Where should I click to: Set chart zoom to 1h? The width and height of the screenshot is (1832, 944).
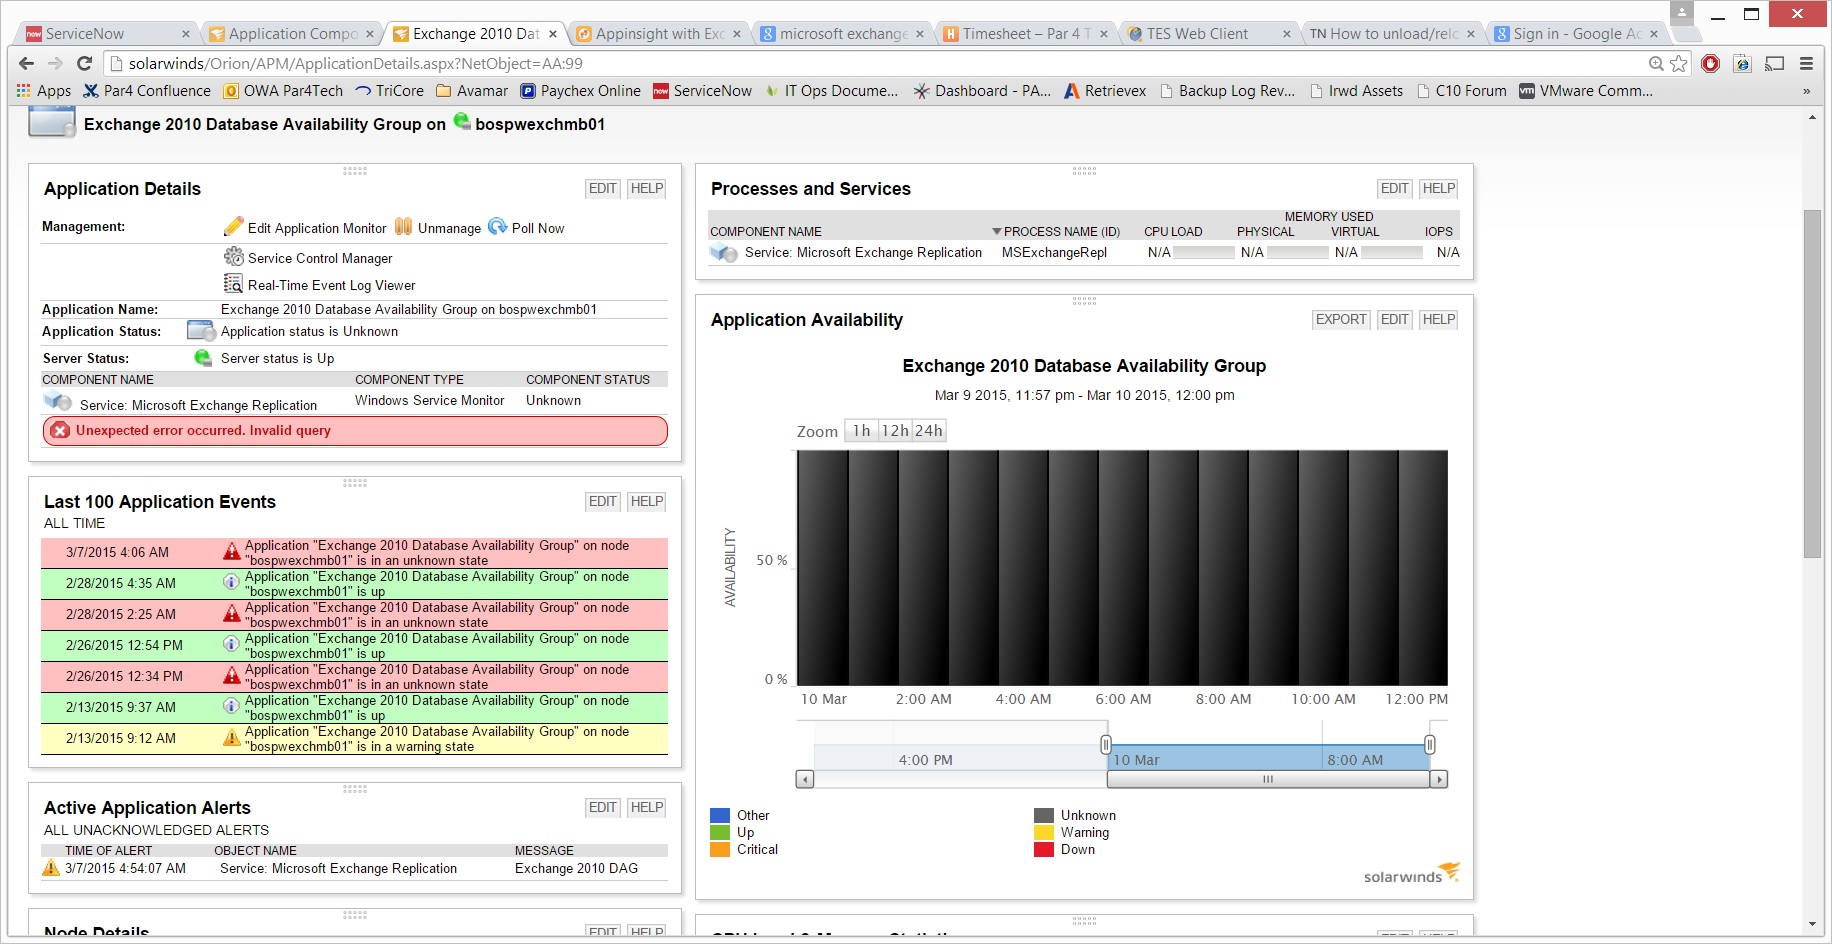[x=861, y=431]
